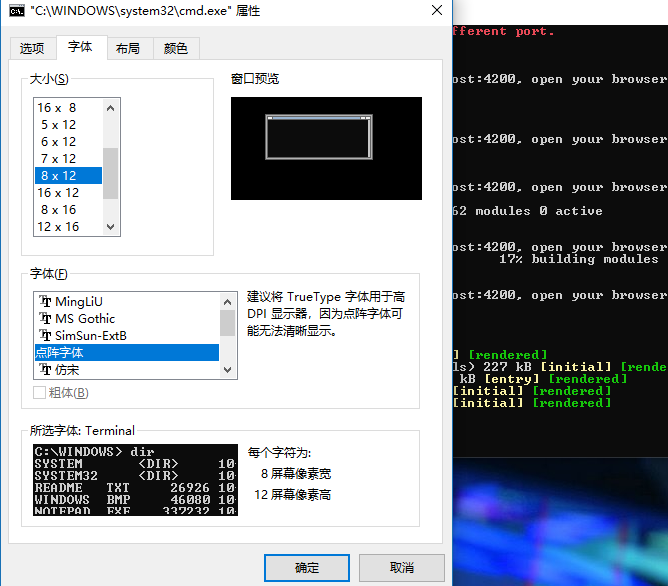Switch to the 选项 tab

(x=32, y=49)
